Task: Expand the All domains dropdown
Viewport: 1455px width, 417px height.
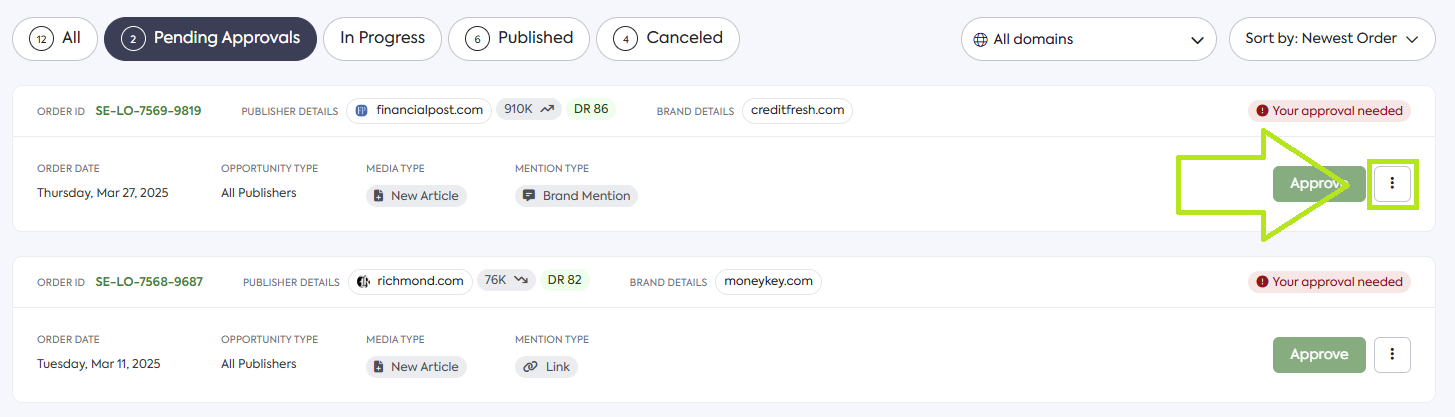Action: click(1088, 40)
